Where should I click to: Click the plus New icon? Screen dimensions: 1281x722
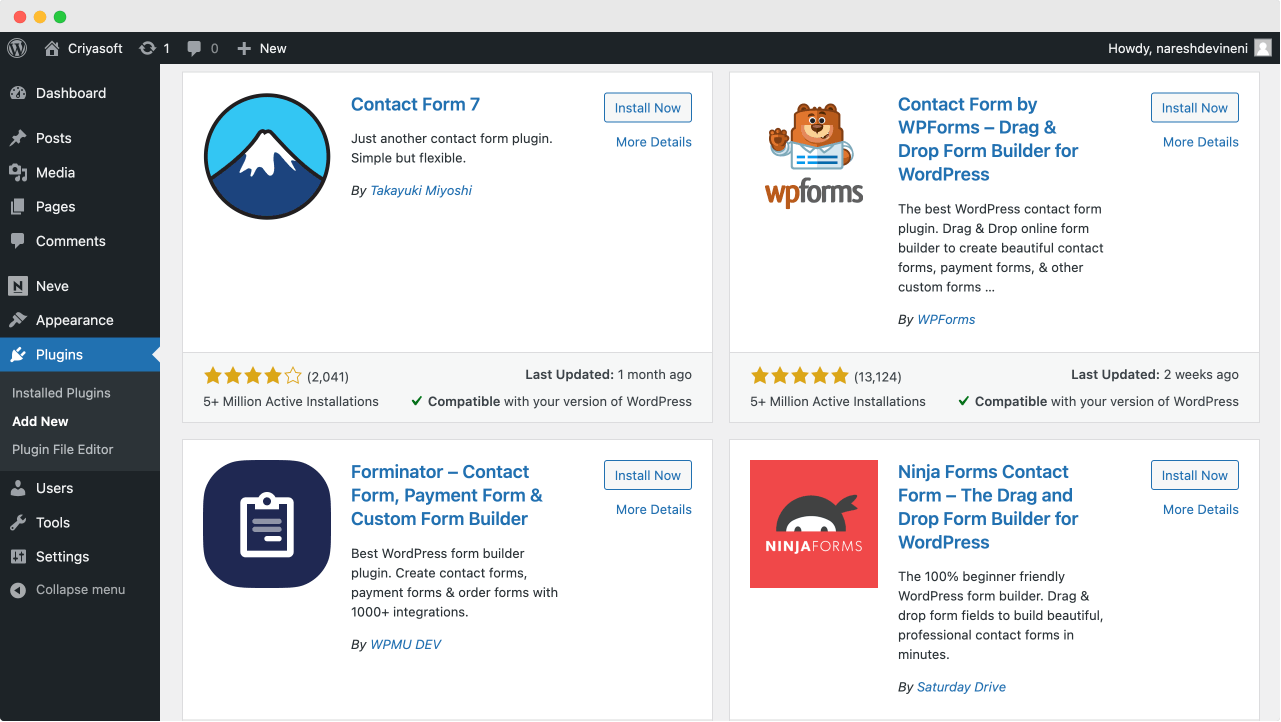244,48
